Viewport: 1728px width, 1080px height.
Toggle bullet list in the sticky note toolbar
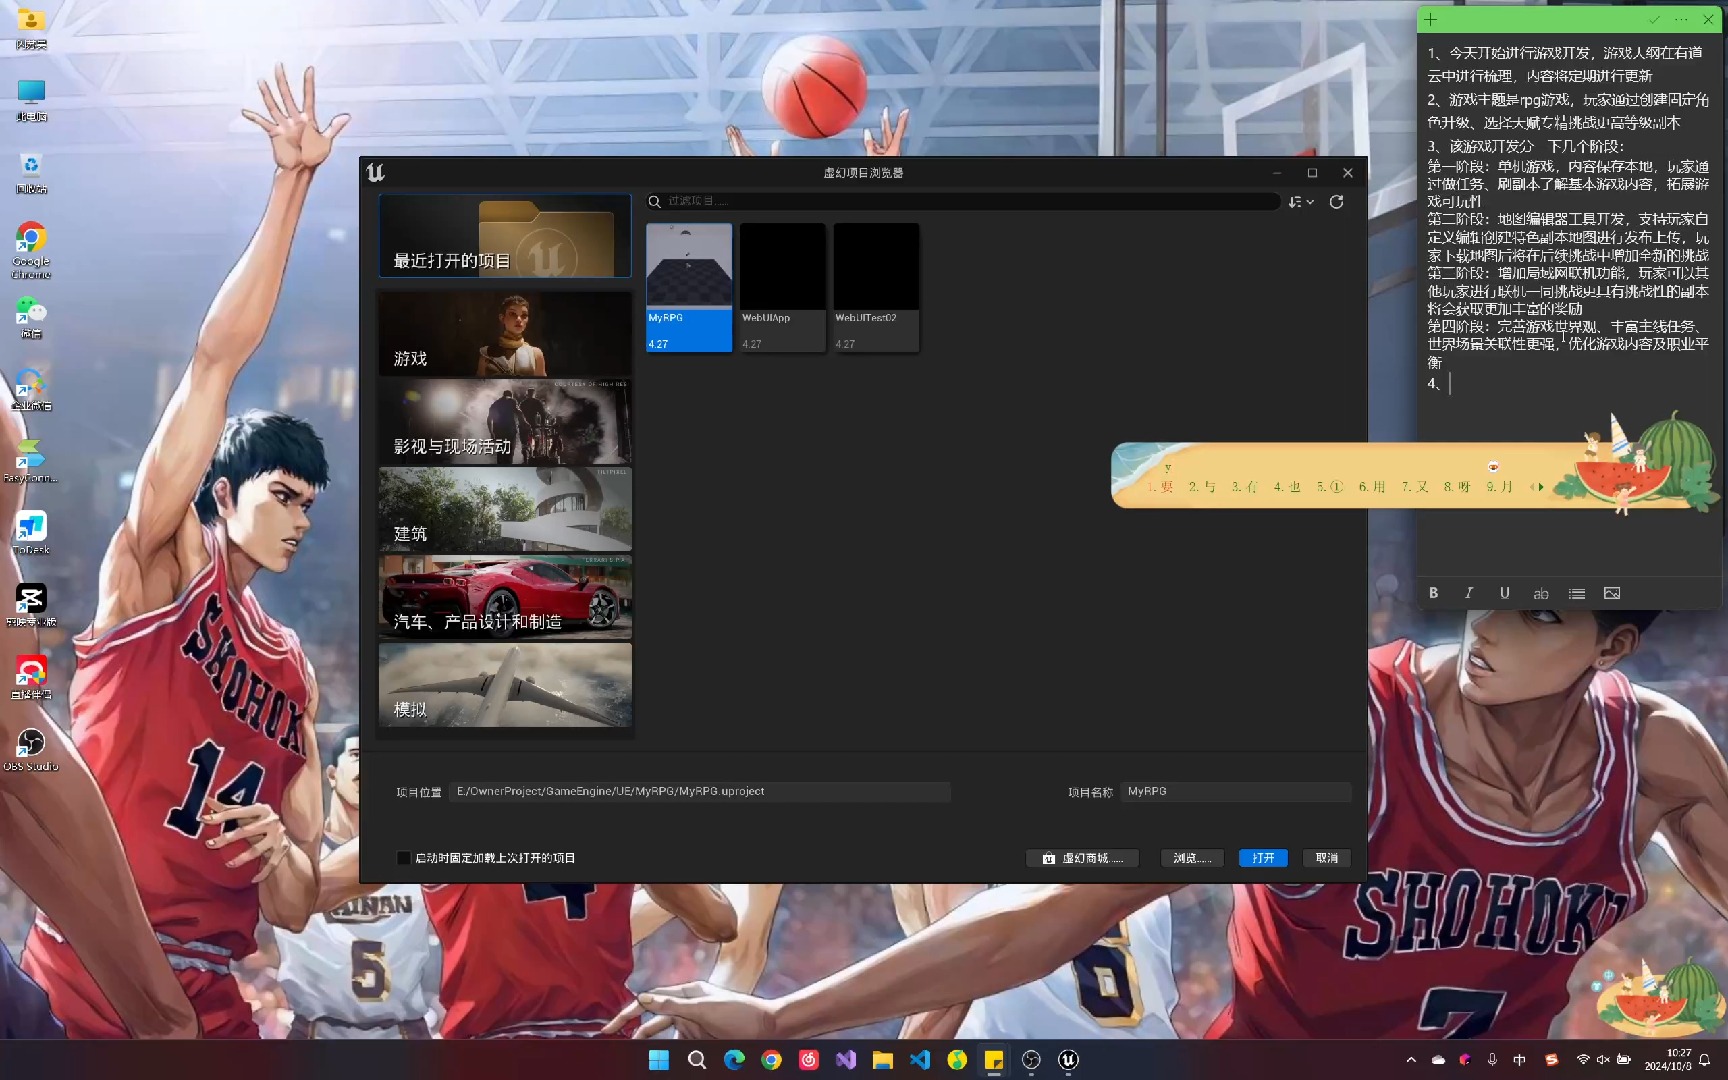click(x=1577, y=594)
